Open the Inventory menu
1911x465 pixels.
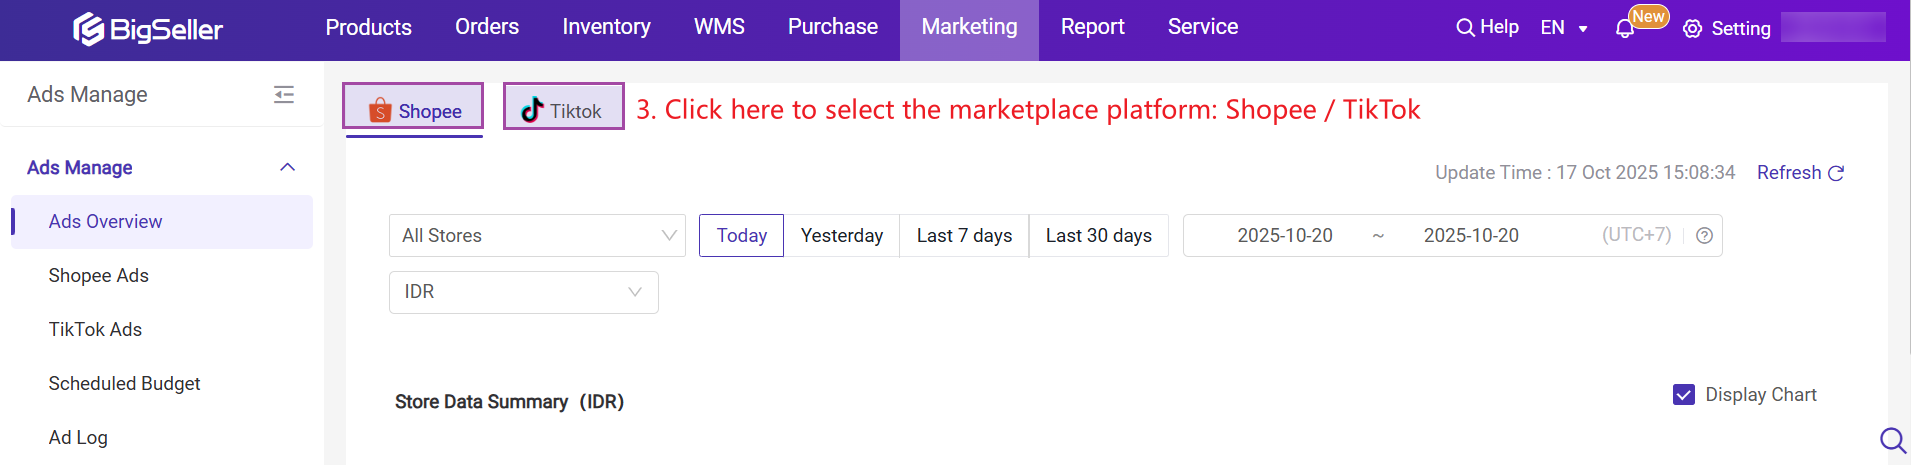(606, 27)
